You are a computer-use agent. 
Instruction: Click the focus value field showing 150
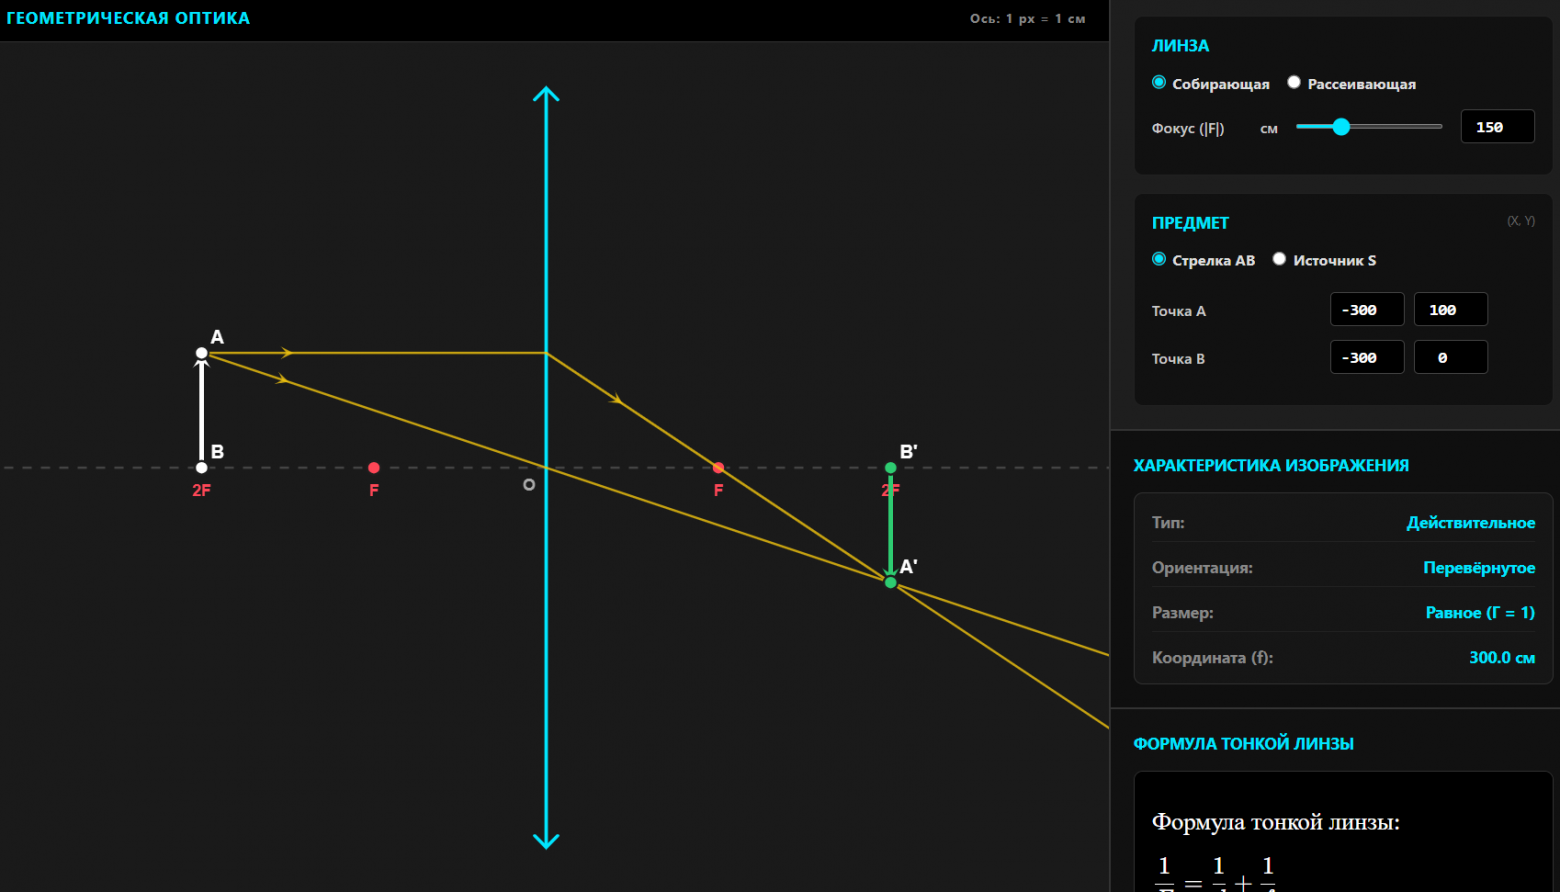point(1497,127)
